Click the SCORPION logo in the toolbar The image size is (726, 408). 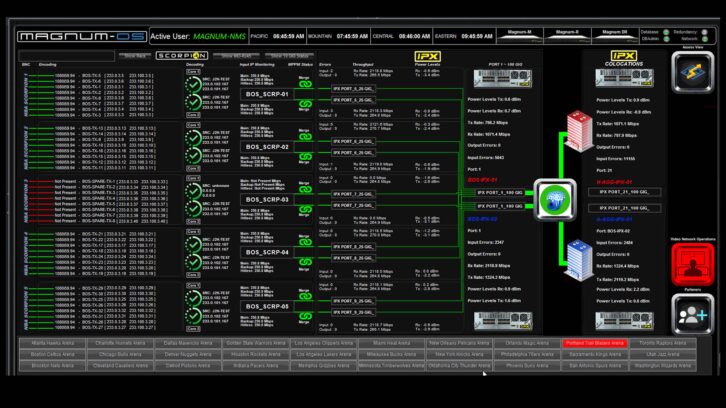click(181, 56)
